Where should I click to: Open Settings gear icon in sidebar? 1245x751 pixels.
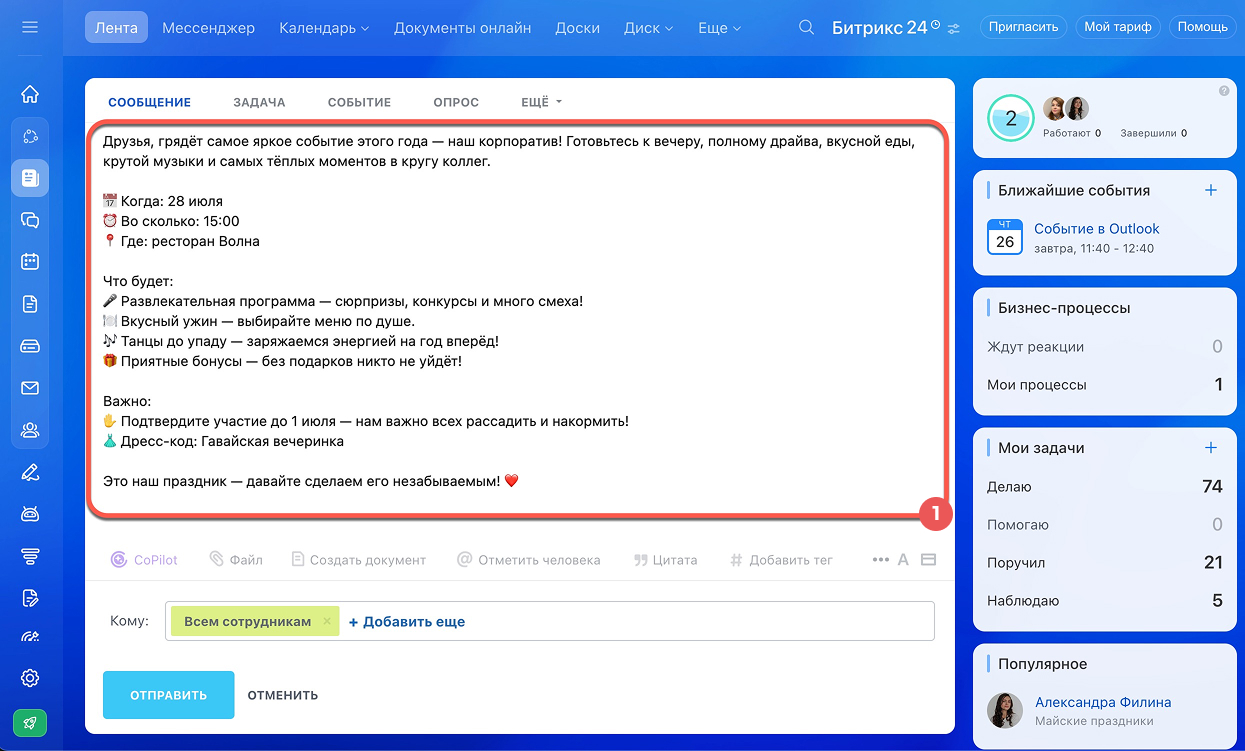point(30,678)
